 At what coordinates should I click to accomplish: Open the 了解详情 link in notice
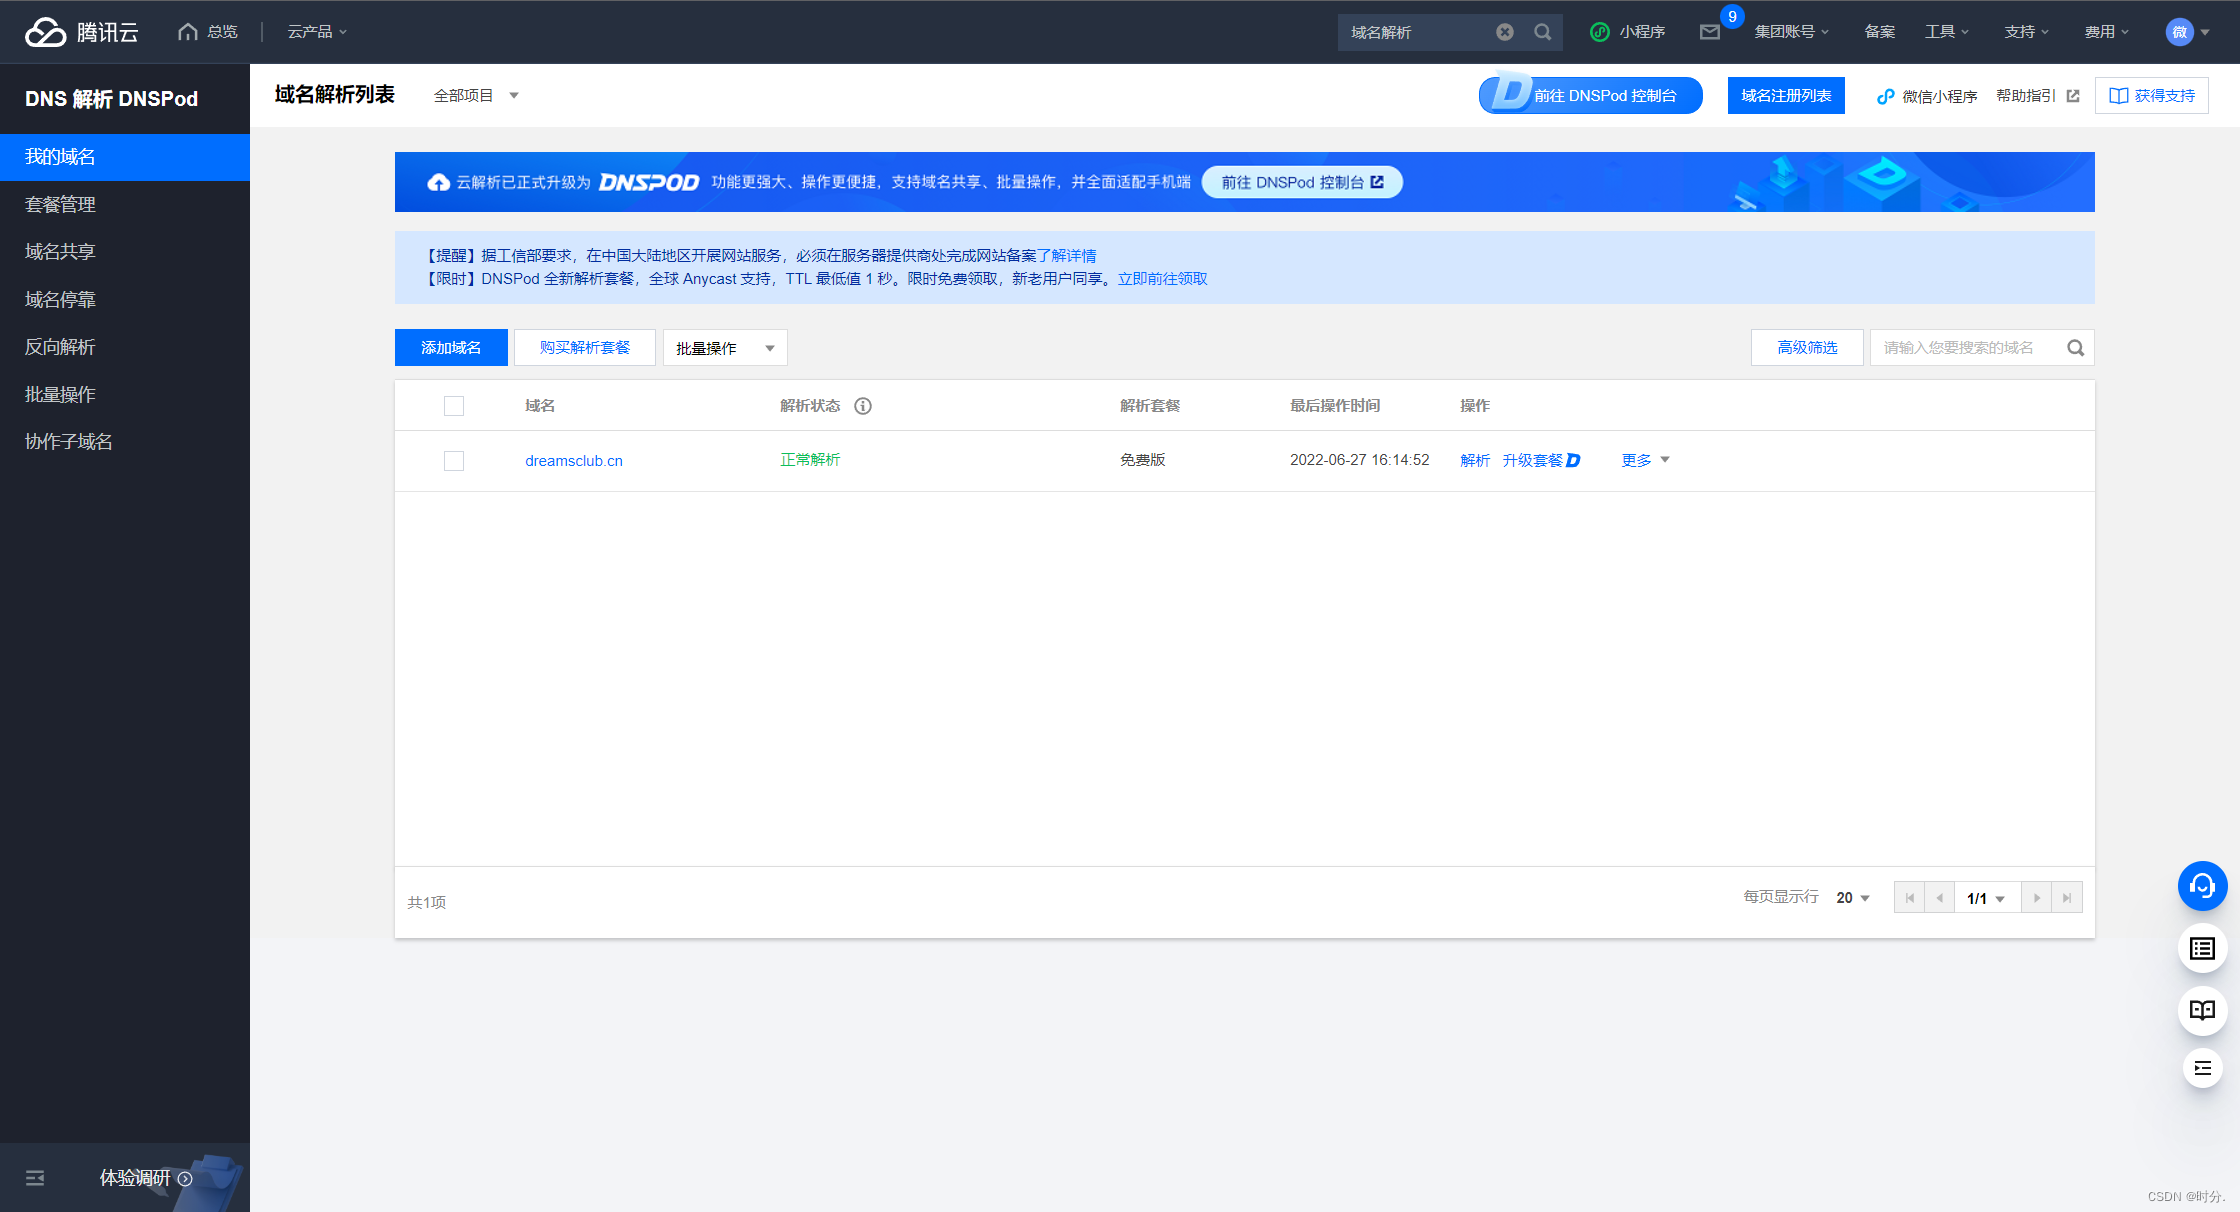(x=1067, y=256)
